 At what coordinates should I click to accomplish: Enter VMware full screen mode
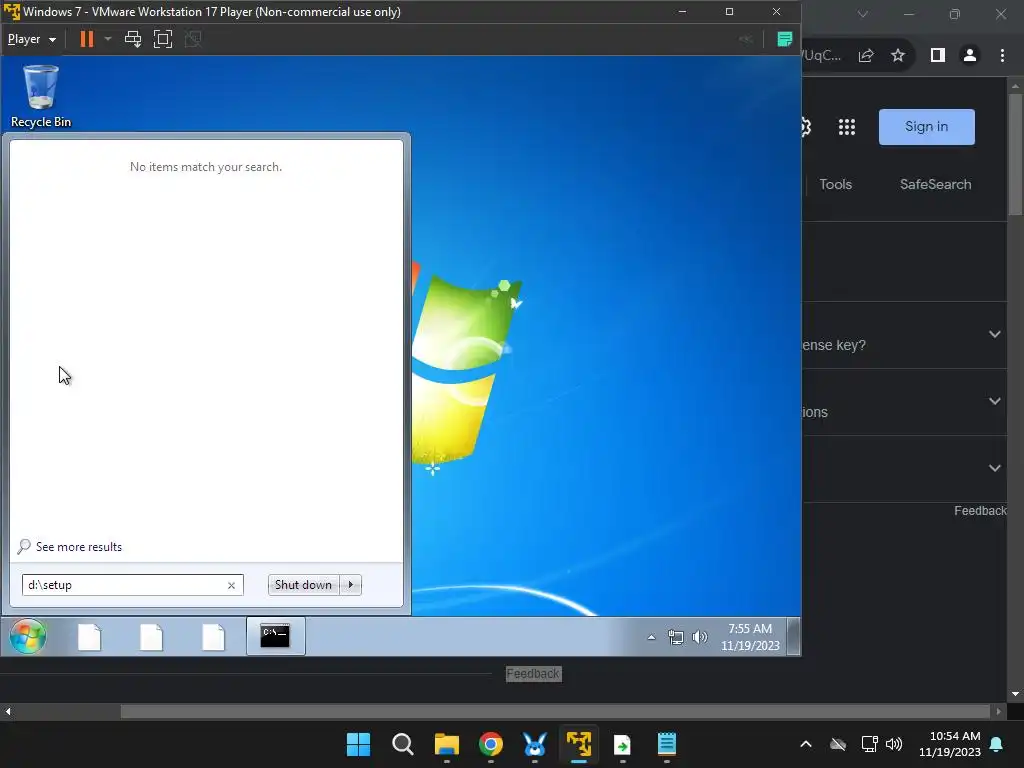pyautogui.click(x=163, y=39)
